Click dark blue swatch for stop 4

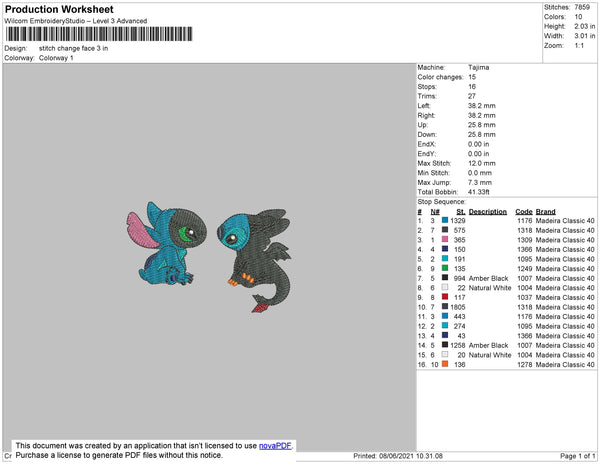445,249
